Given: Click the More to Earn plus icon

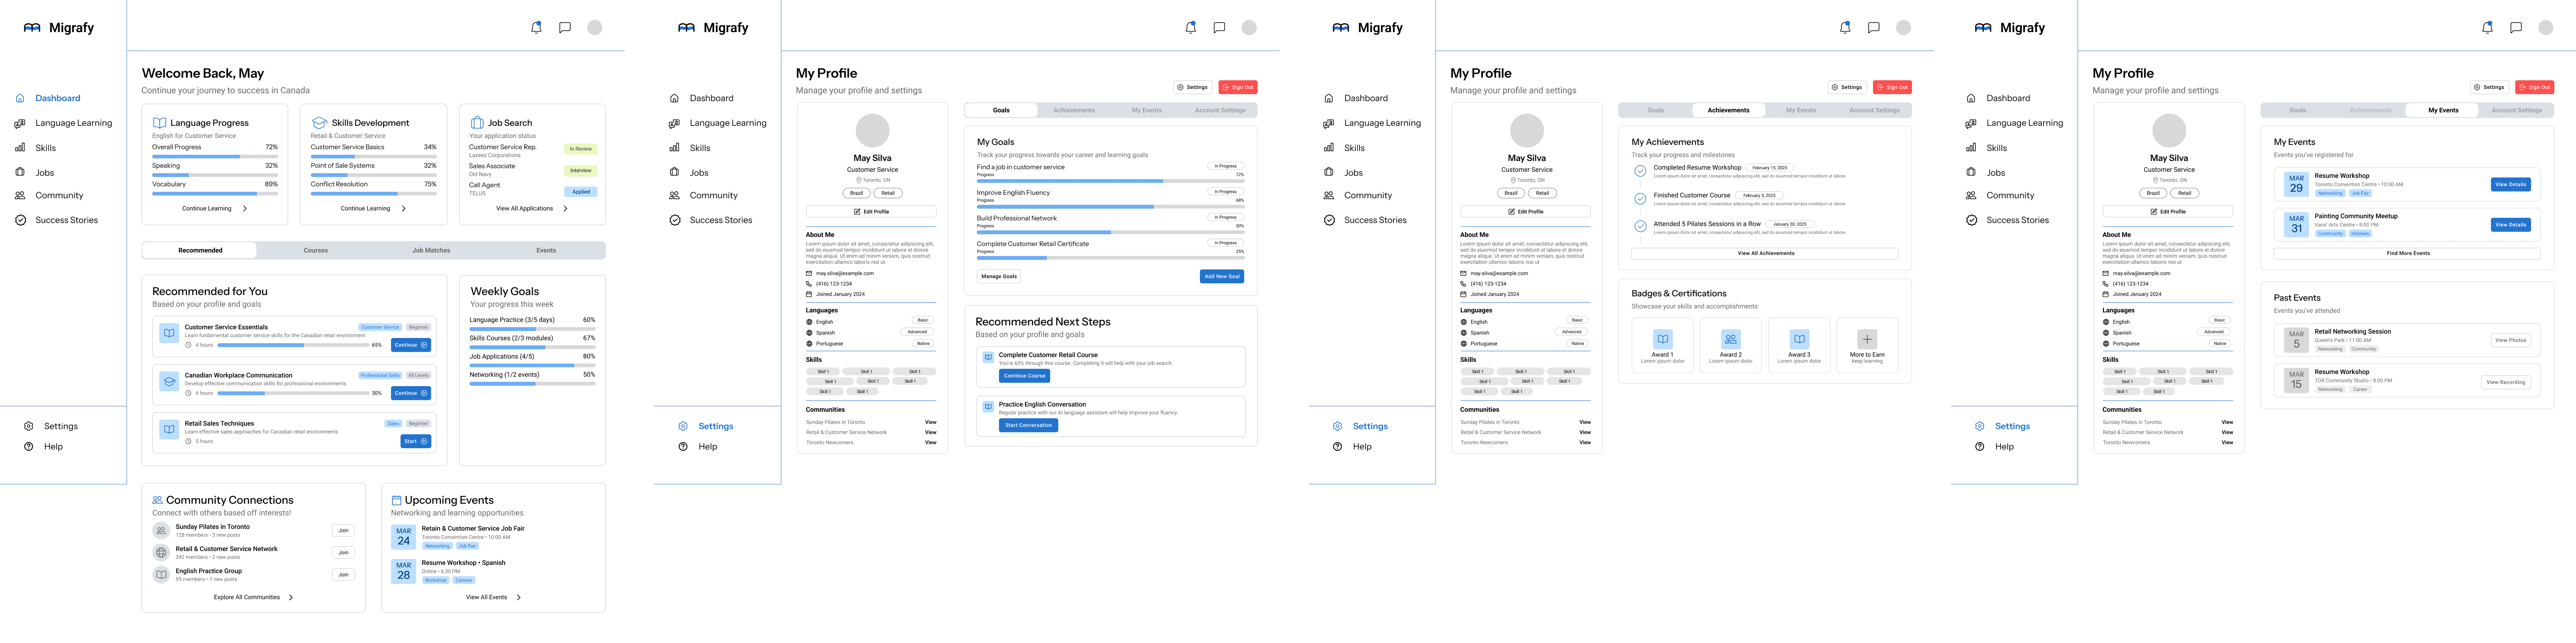Looking at the screenshot, I should pos(1867,339).
